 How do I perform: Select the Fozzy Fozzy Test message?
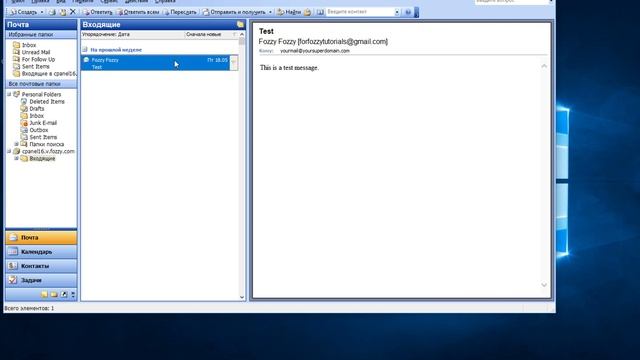155,63
